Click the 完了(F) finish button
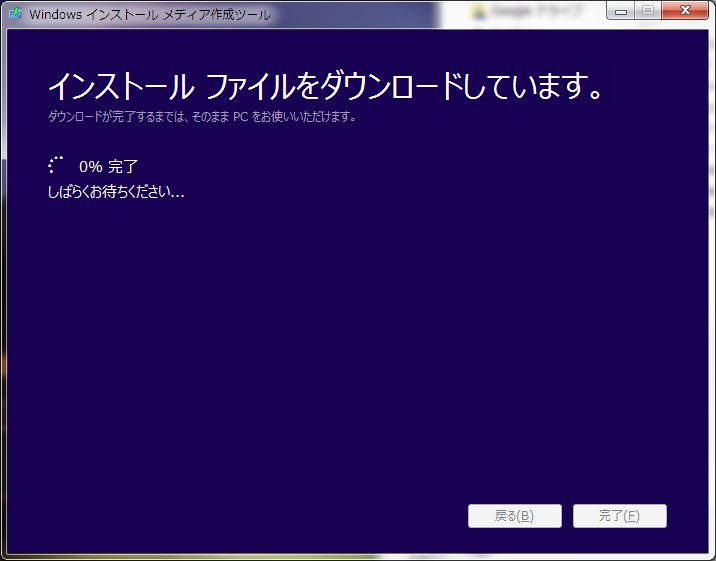This screenshot has width=716, height=561. click(x=620, y=516)
